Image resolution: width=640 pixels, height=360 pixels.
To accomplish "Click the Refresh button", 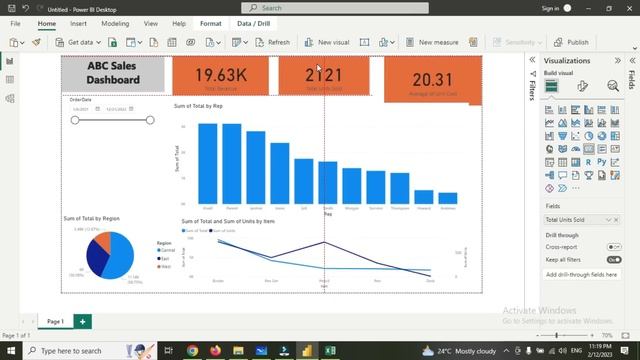I will coord(272,42).
